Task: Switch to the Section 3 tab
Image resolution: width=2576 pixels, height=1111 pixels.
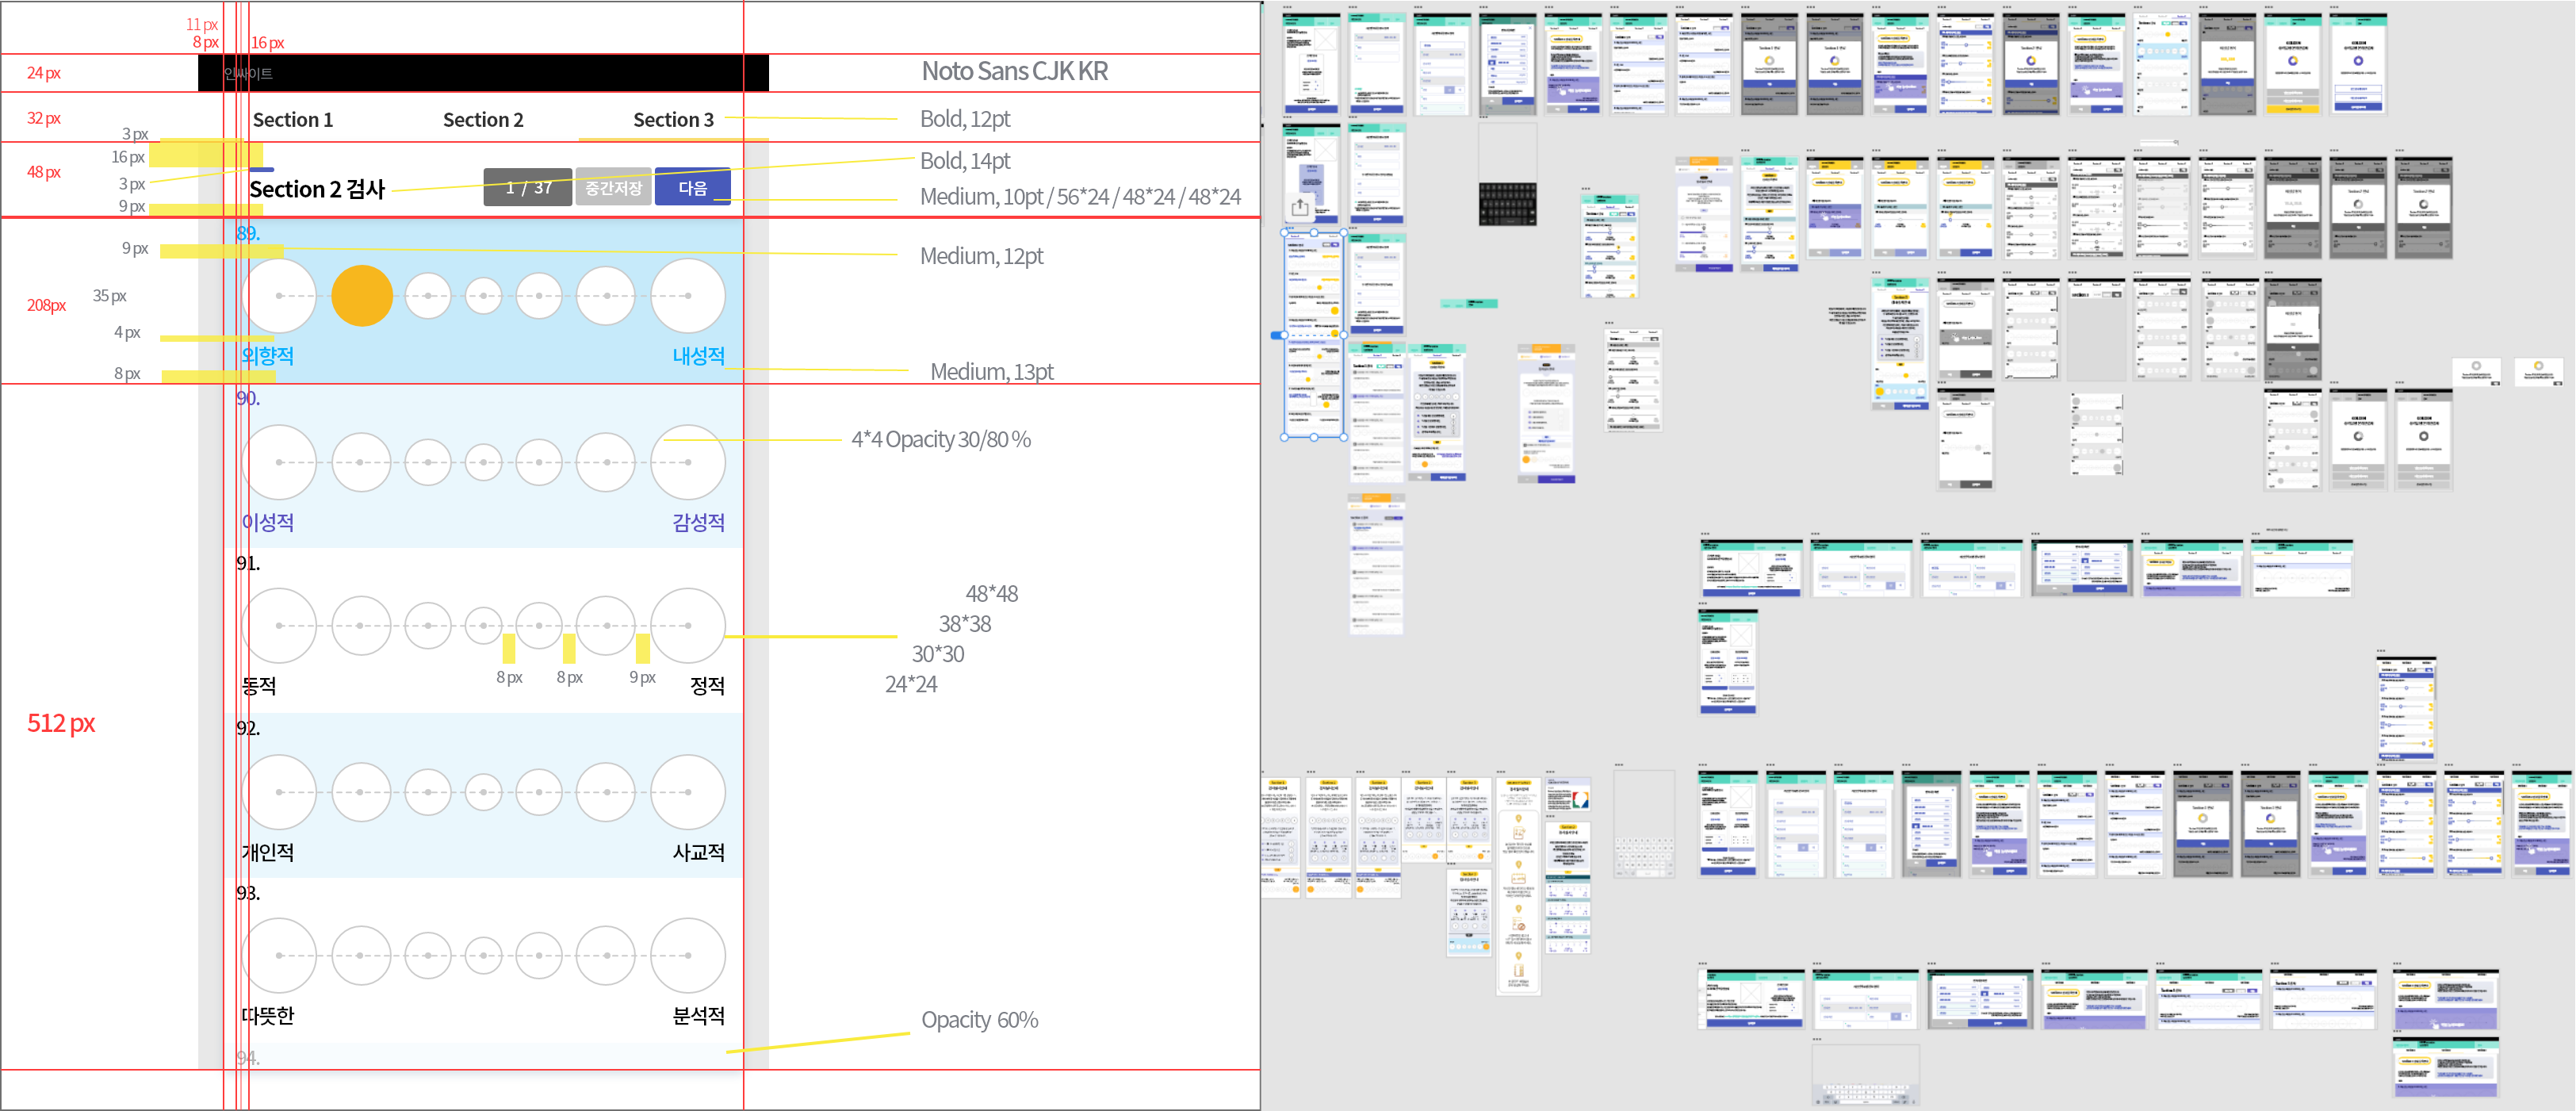Action: point(673,120)
